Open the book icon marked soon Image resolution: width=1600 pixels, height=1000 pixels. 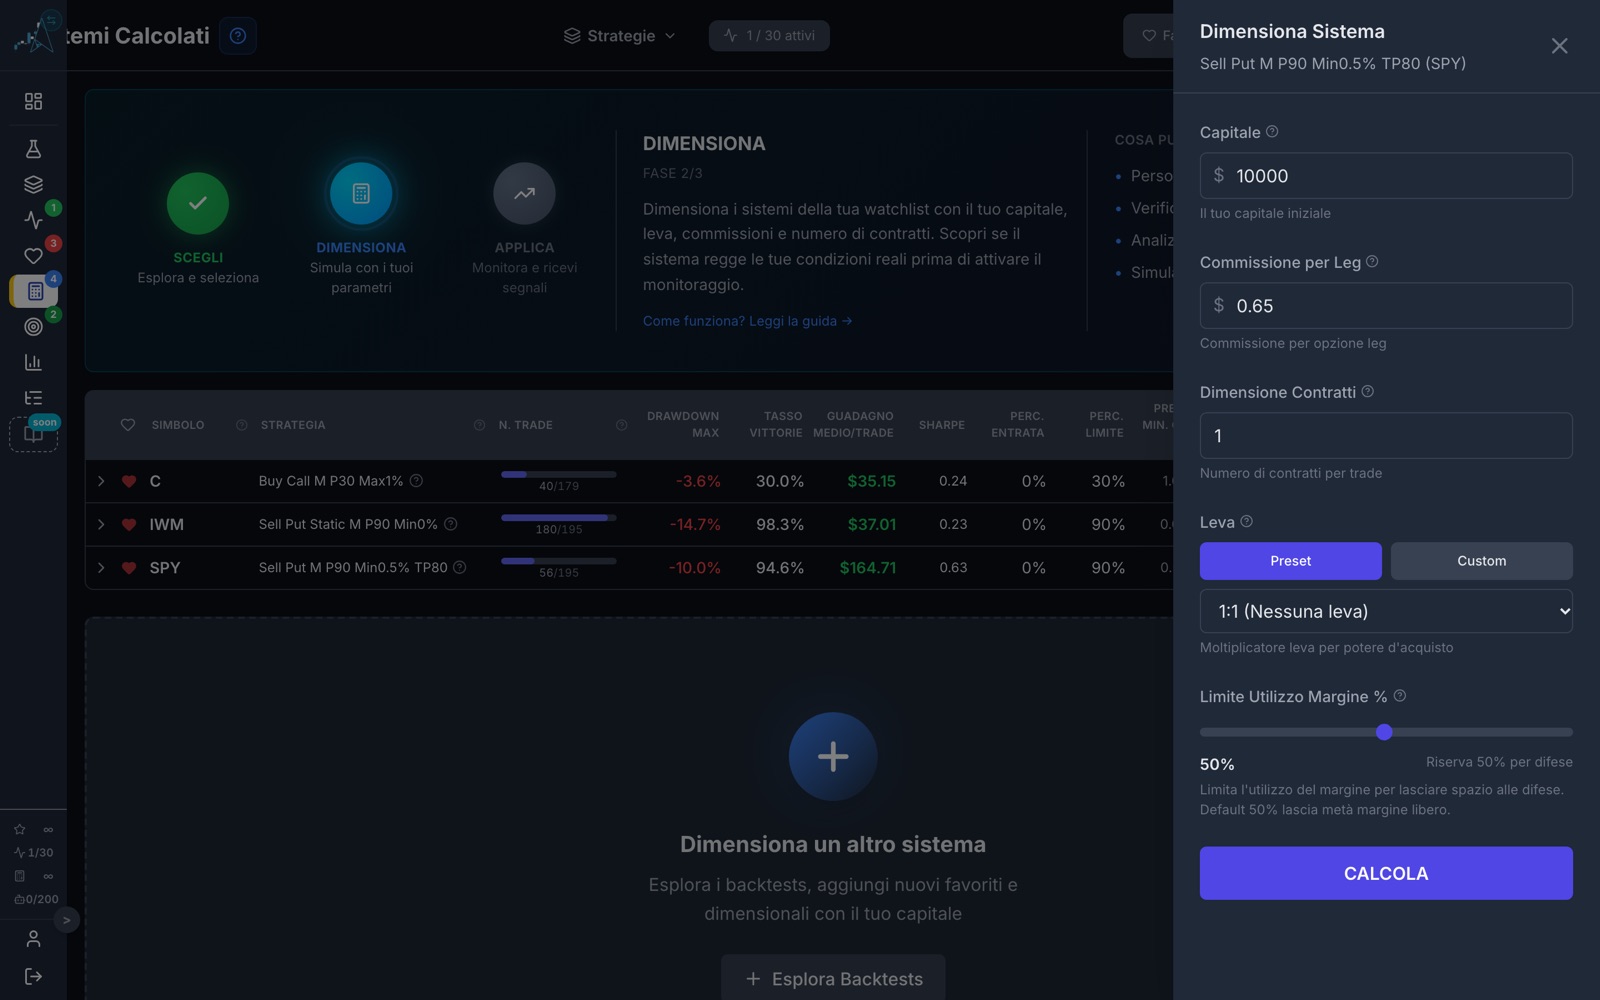[x=33, y=434]
